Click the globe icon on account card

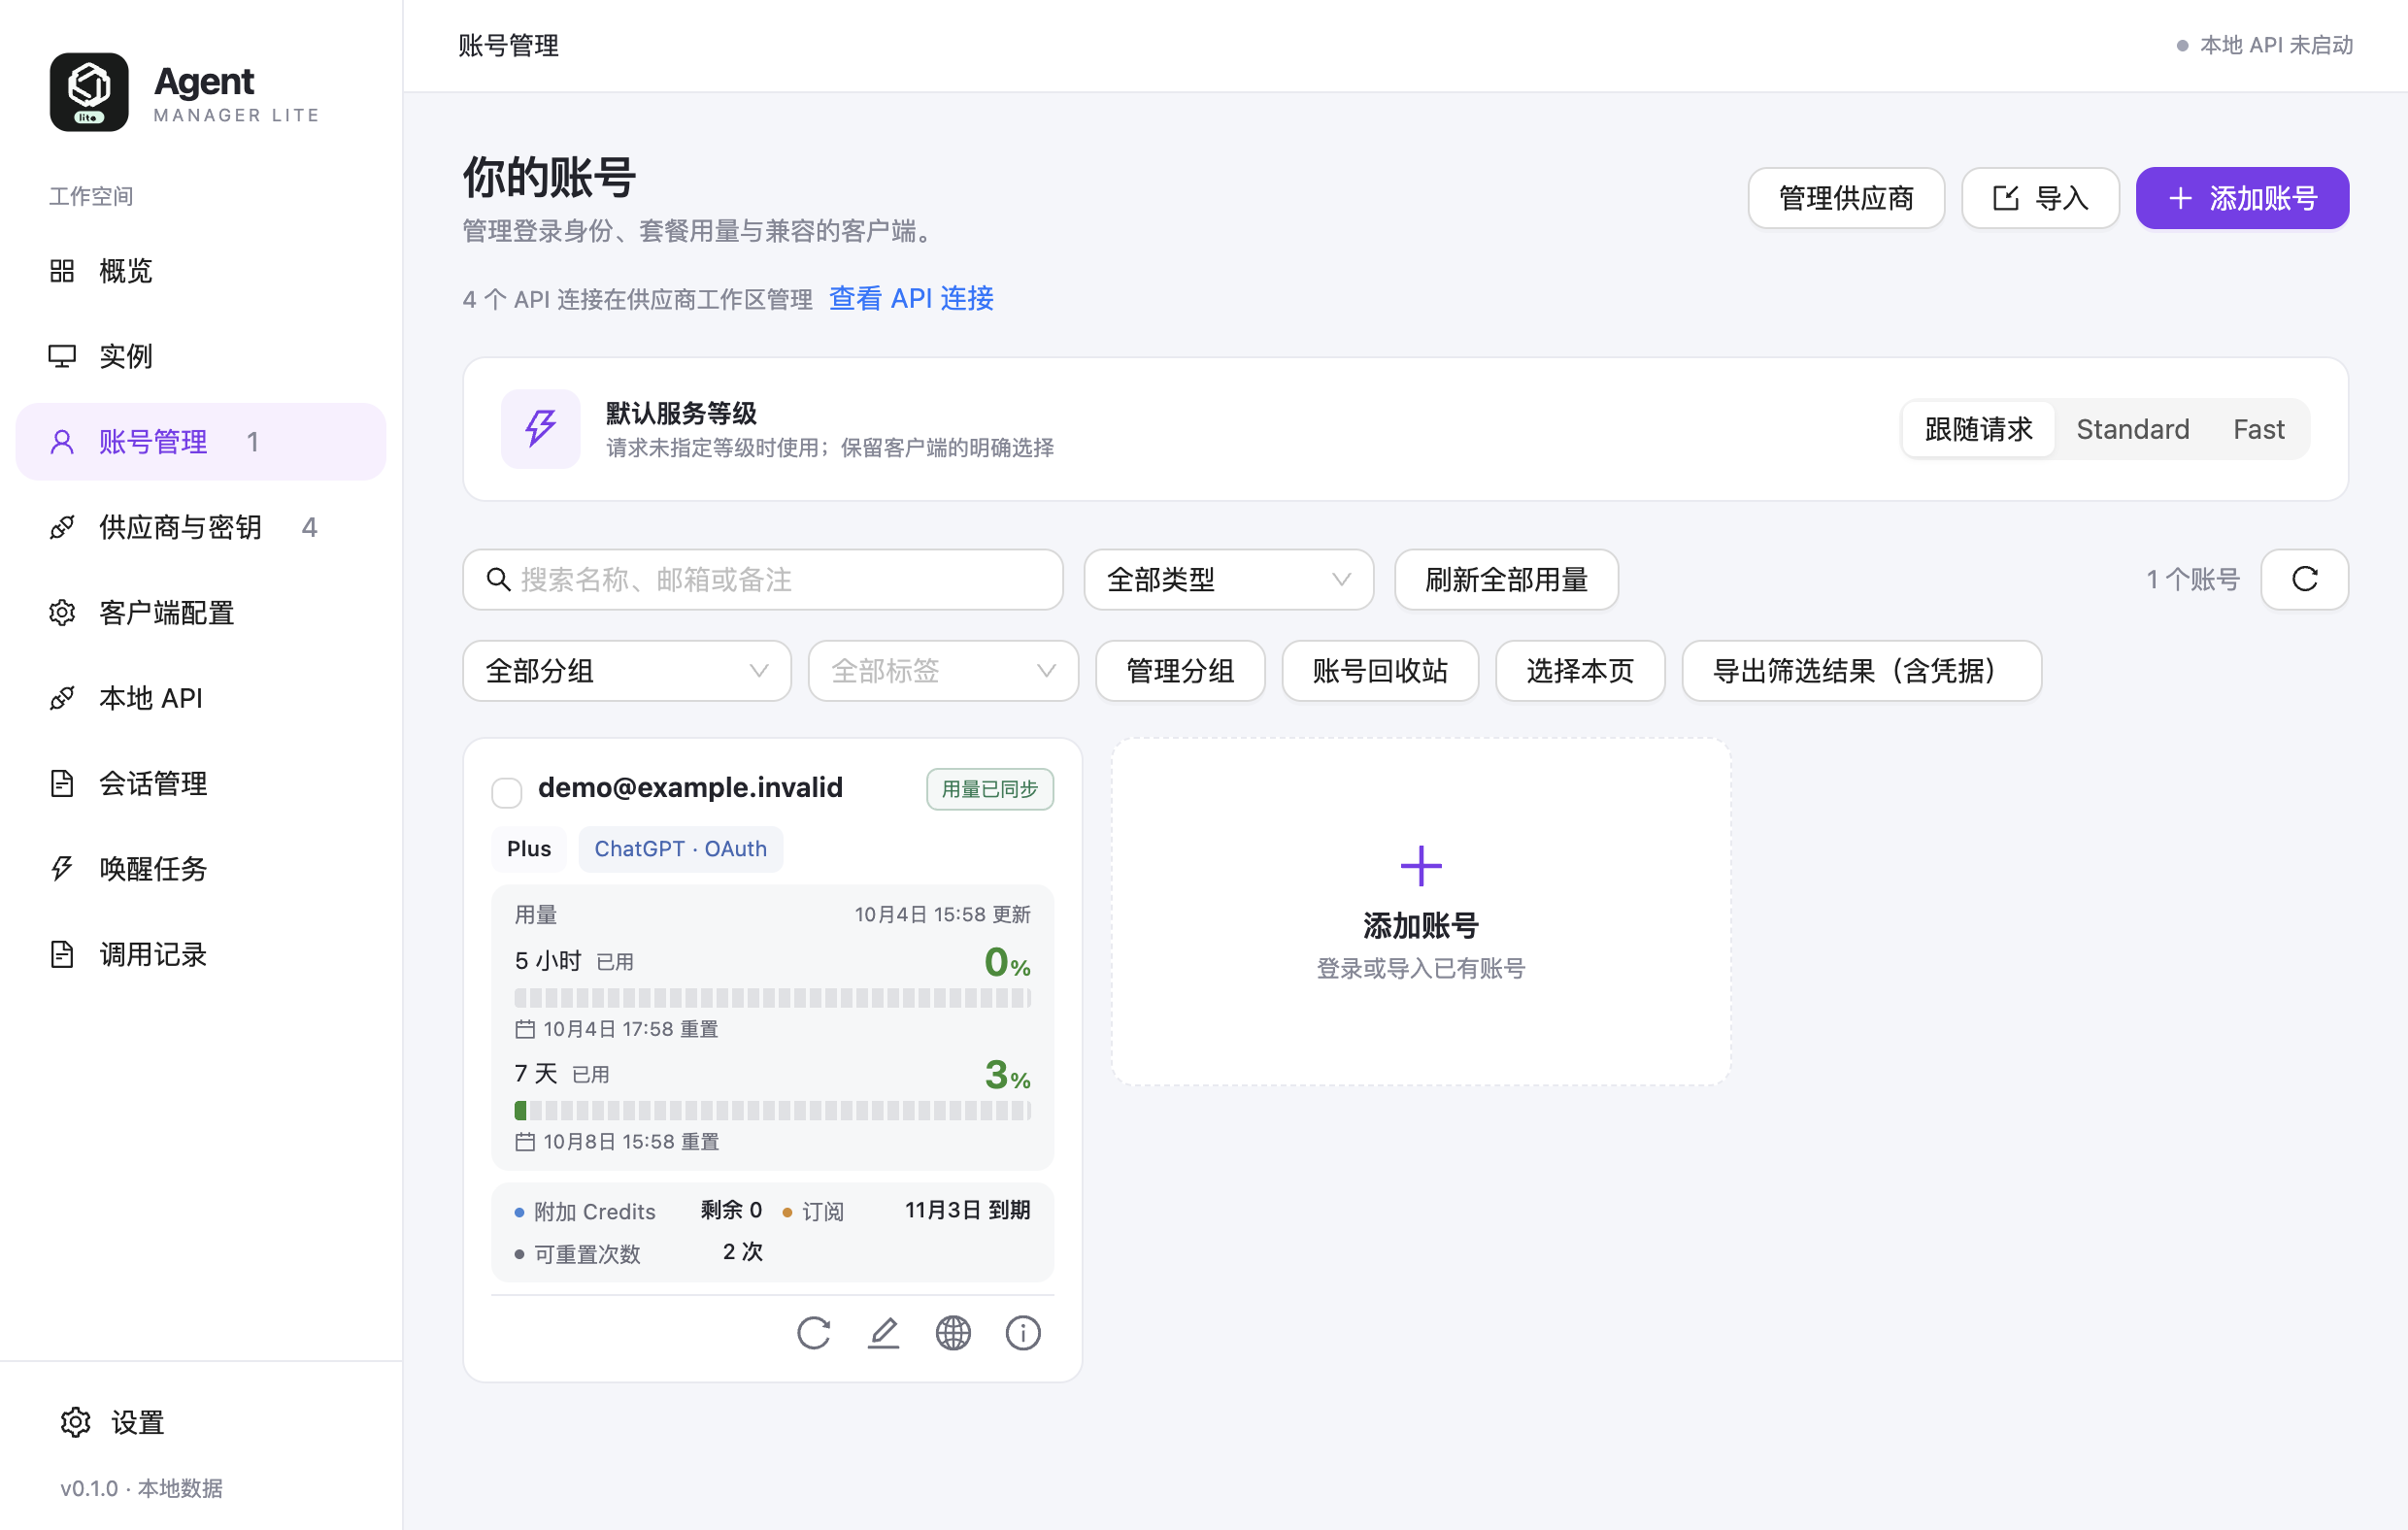pyautogui.click(x=953, y=1333)
